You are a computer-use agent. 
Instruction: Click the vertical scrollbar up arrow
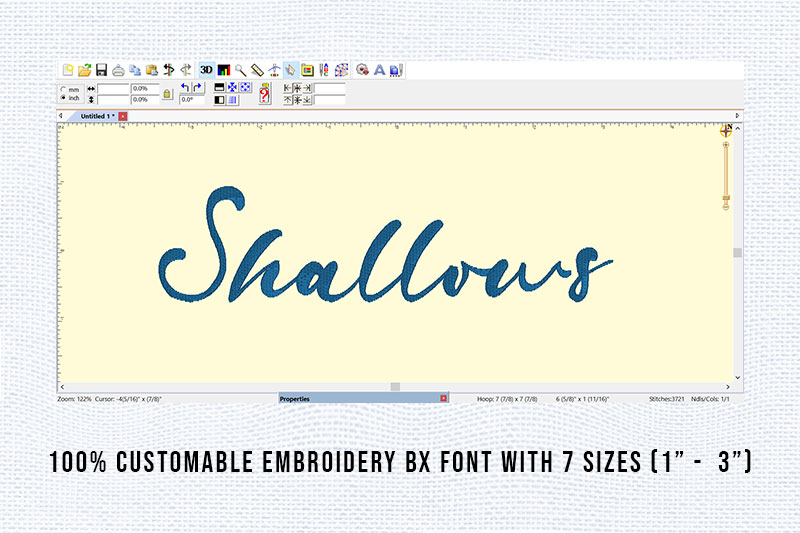738,129
